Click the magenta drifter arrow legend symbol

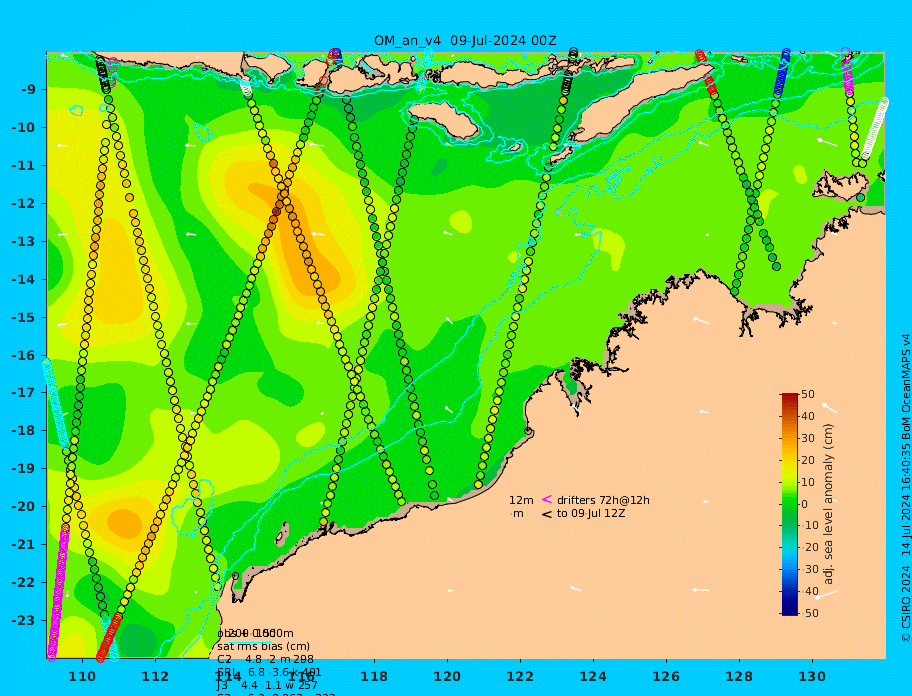547,499
